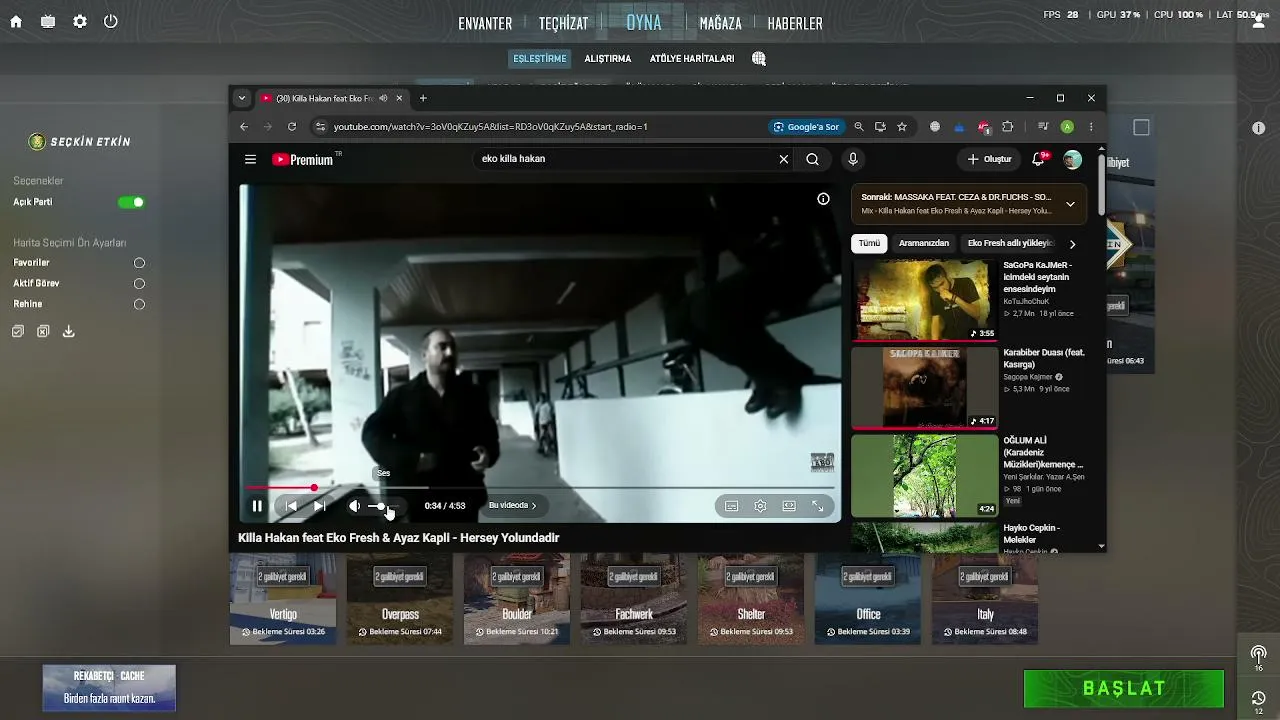The image size is (1280, 720).
Task: Adjust the video volume slider
Action: 381,506
